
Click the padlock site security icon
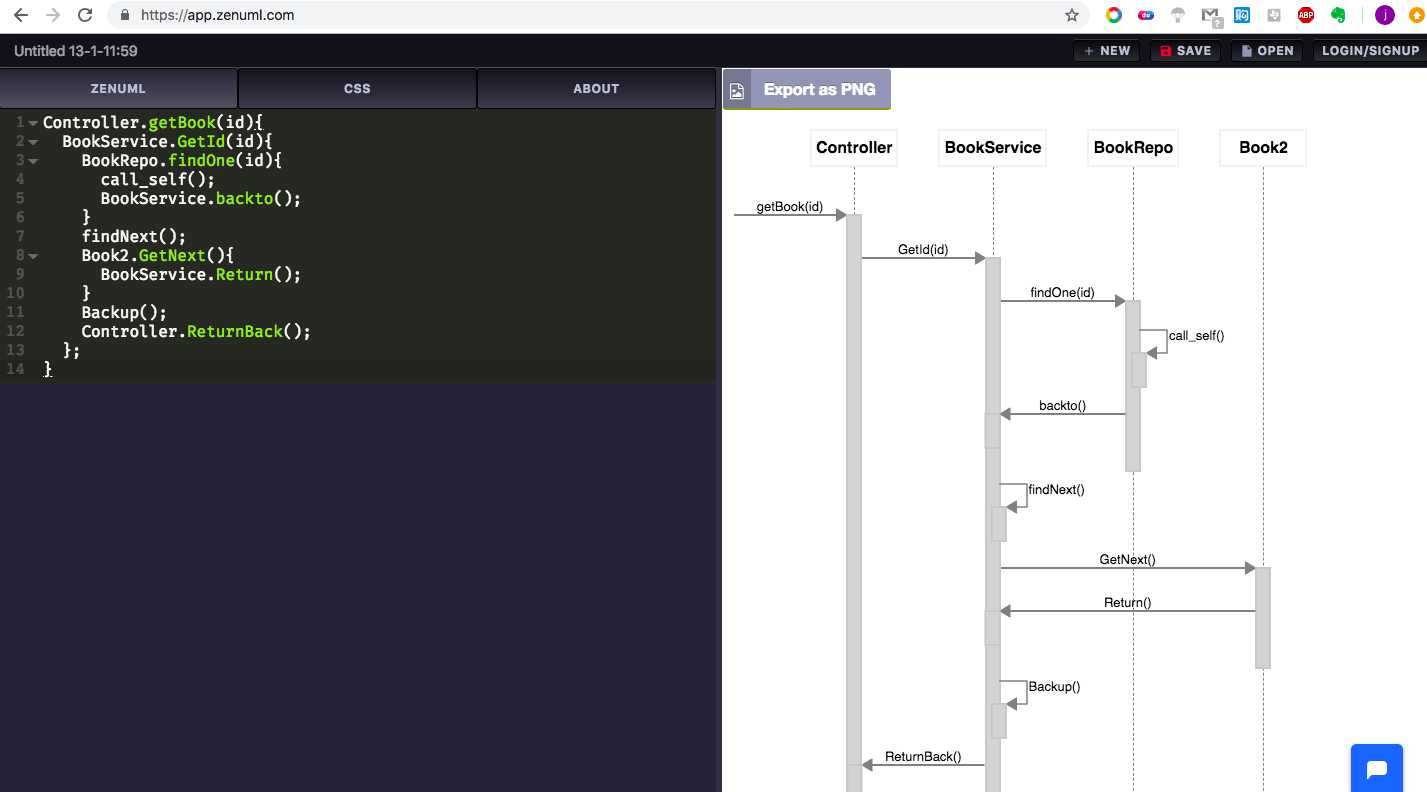point(125,15)
